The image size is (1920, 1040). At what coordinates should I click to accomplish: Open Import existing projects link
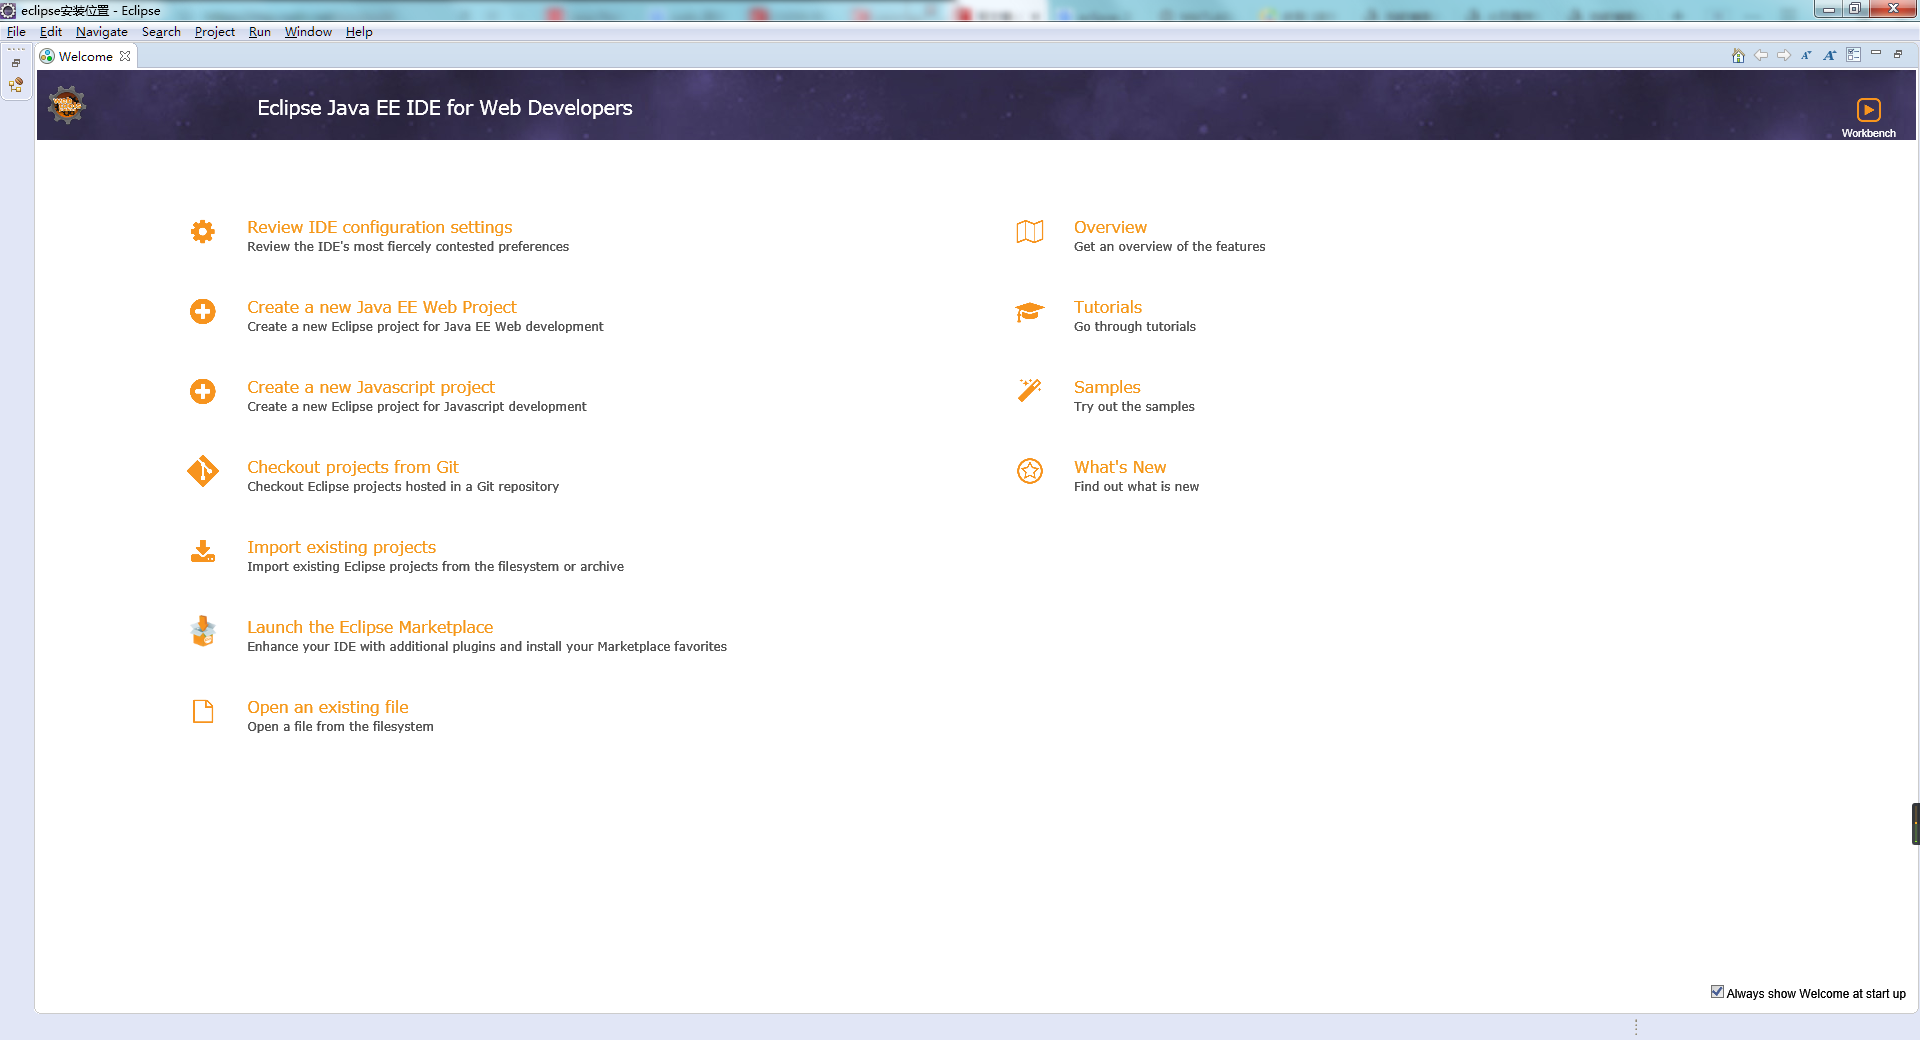click(x=341, y=547)
